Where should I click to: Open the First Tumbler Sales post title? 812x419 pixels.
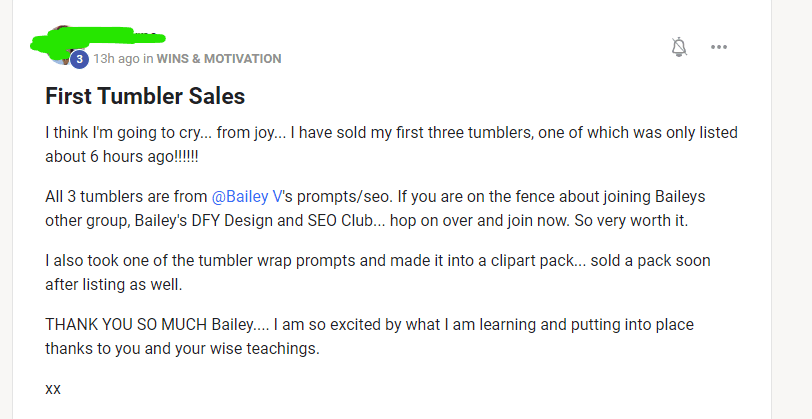(x=145, y=96)
